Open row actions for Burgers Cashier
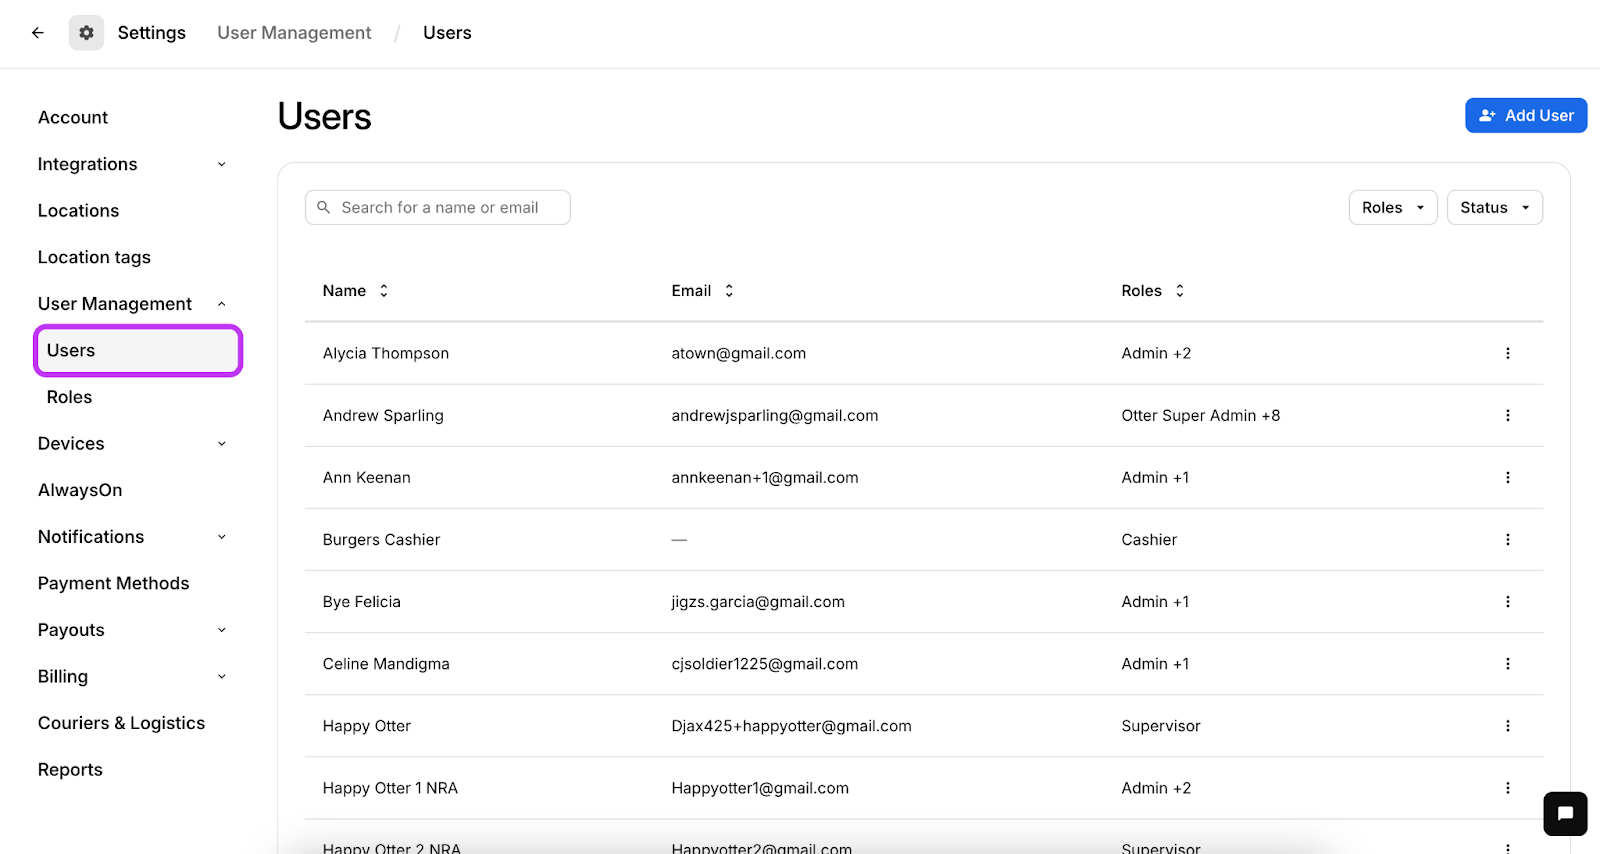Viewport: 1600px width, 854px height. (1508, 539)
